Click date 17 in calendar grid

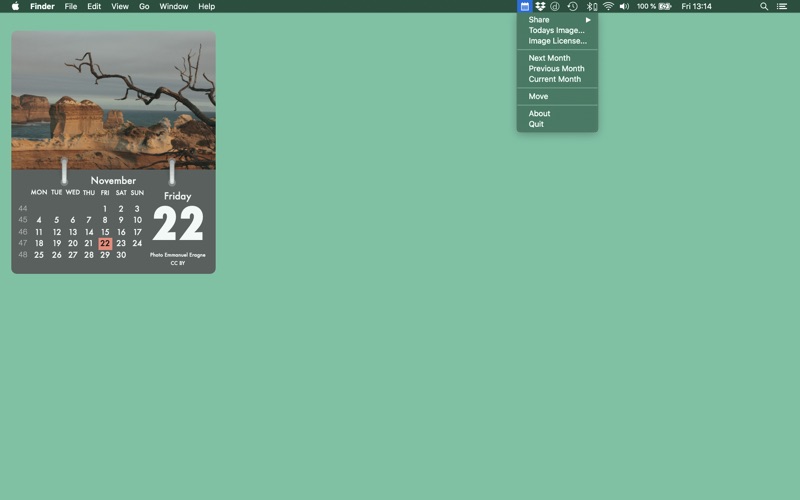click(x=137, y=232)
